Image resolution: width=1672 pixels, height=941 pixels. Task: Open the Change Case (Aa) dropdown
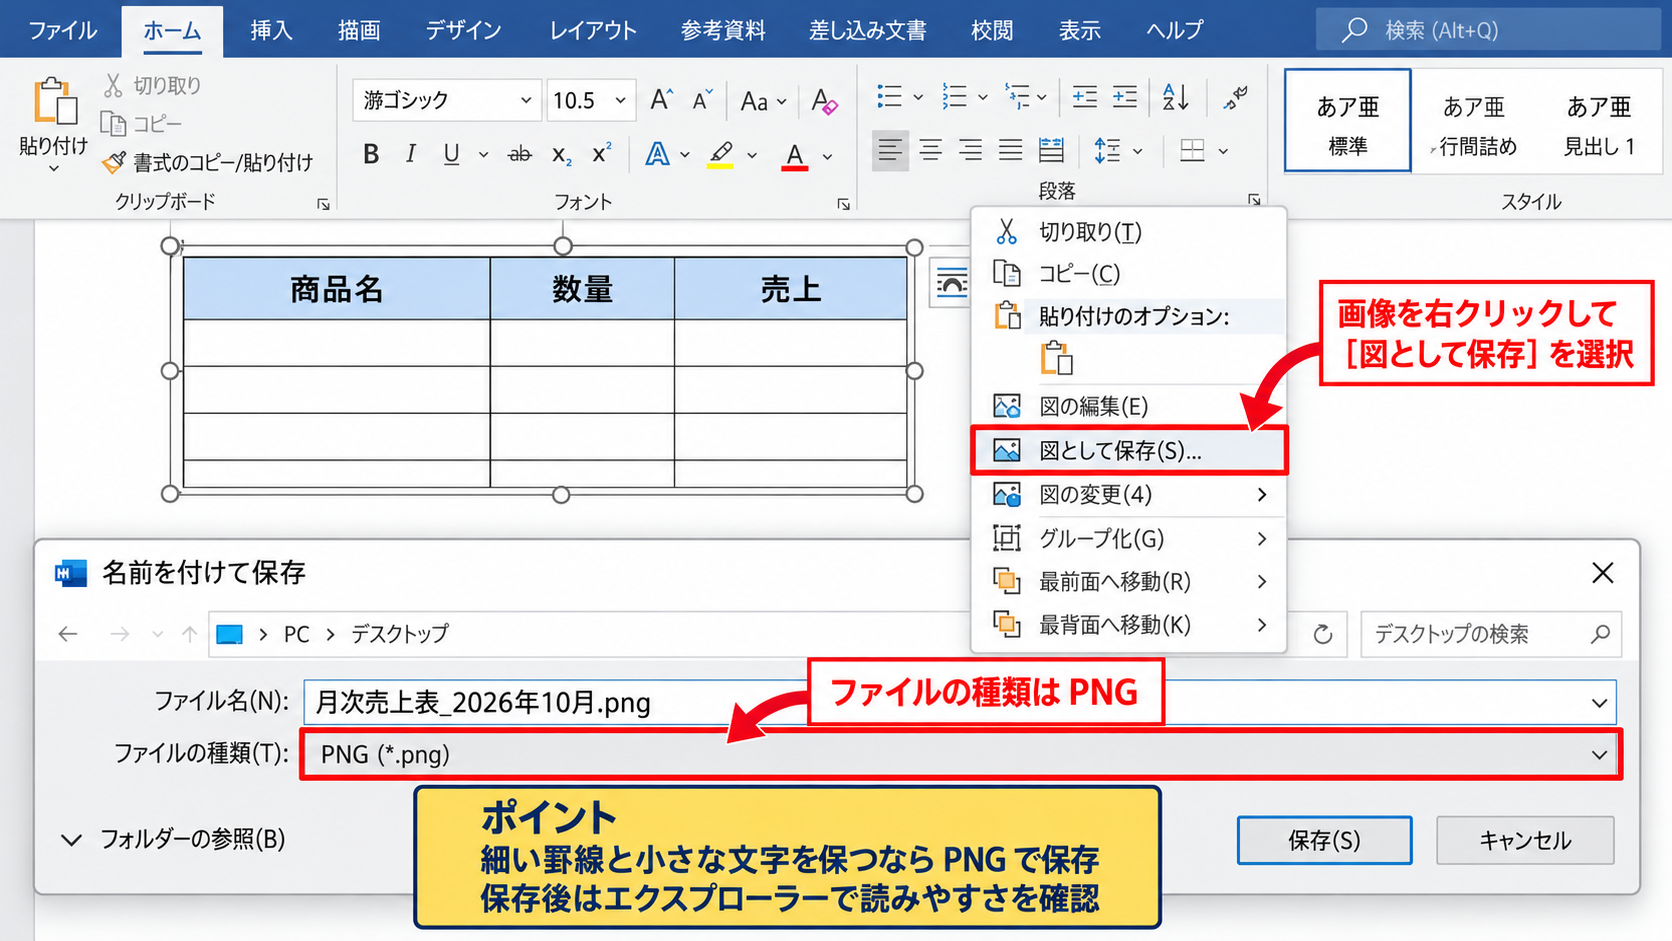point(763,101)
